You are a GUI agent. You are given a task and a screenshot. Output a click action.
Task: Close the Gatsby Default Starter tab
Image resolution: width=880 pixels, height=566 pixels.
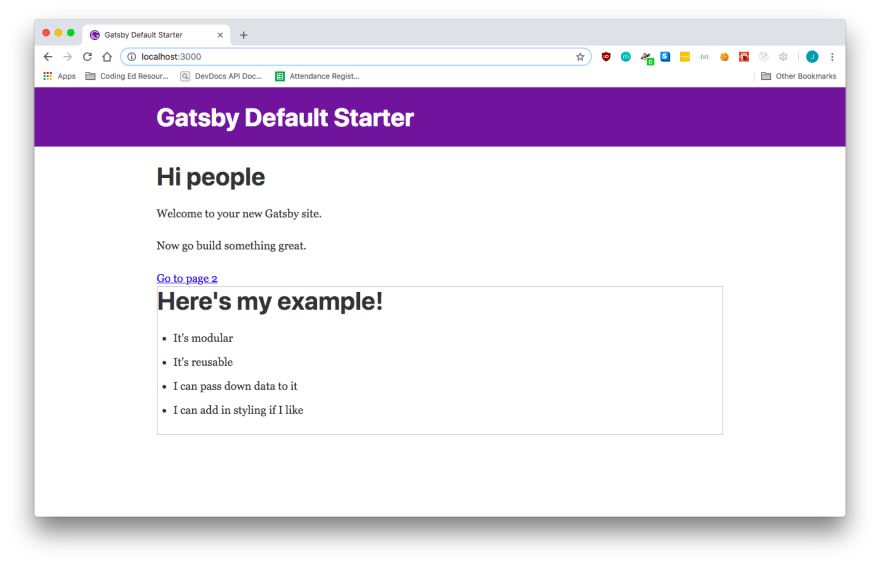220,35
